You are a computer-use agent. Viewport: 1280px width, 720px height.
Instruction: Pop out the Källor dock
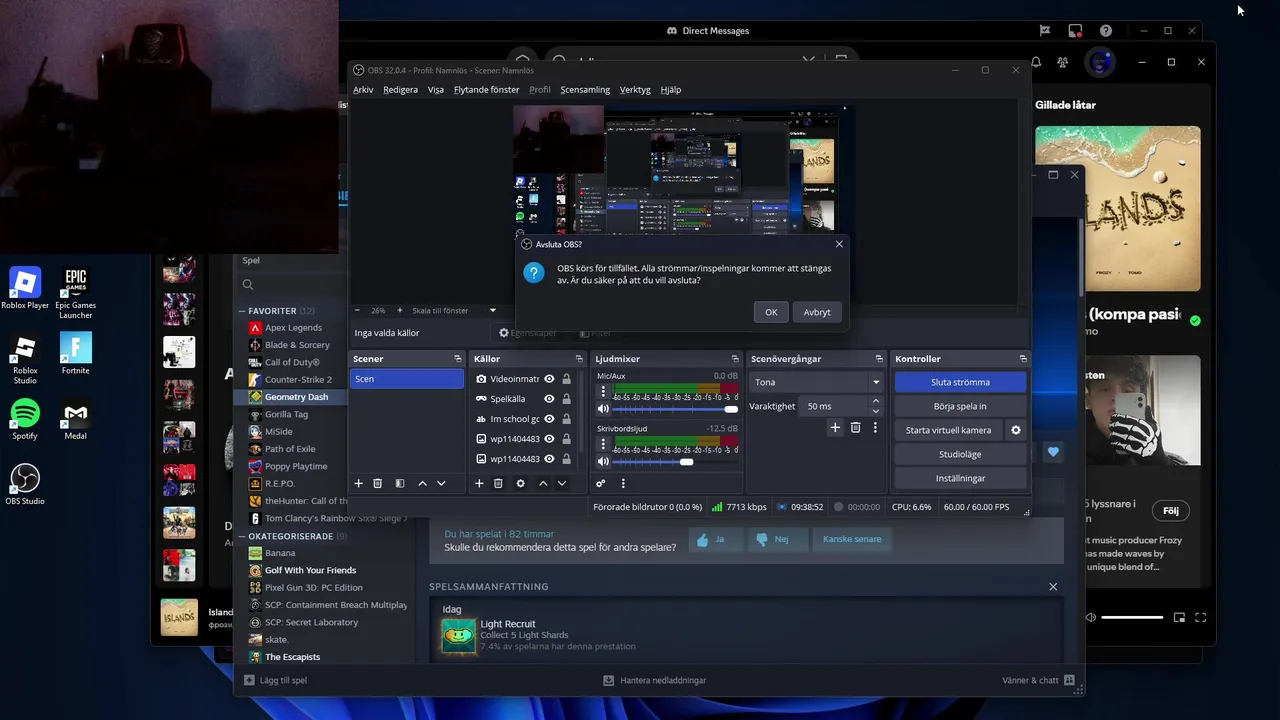coord(578,358)
